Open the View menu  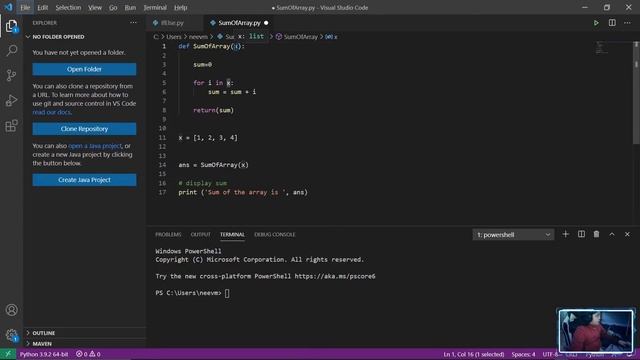[95, 7]
